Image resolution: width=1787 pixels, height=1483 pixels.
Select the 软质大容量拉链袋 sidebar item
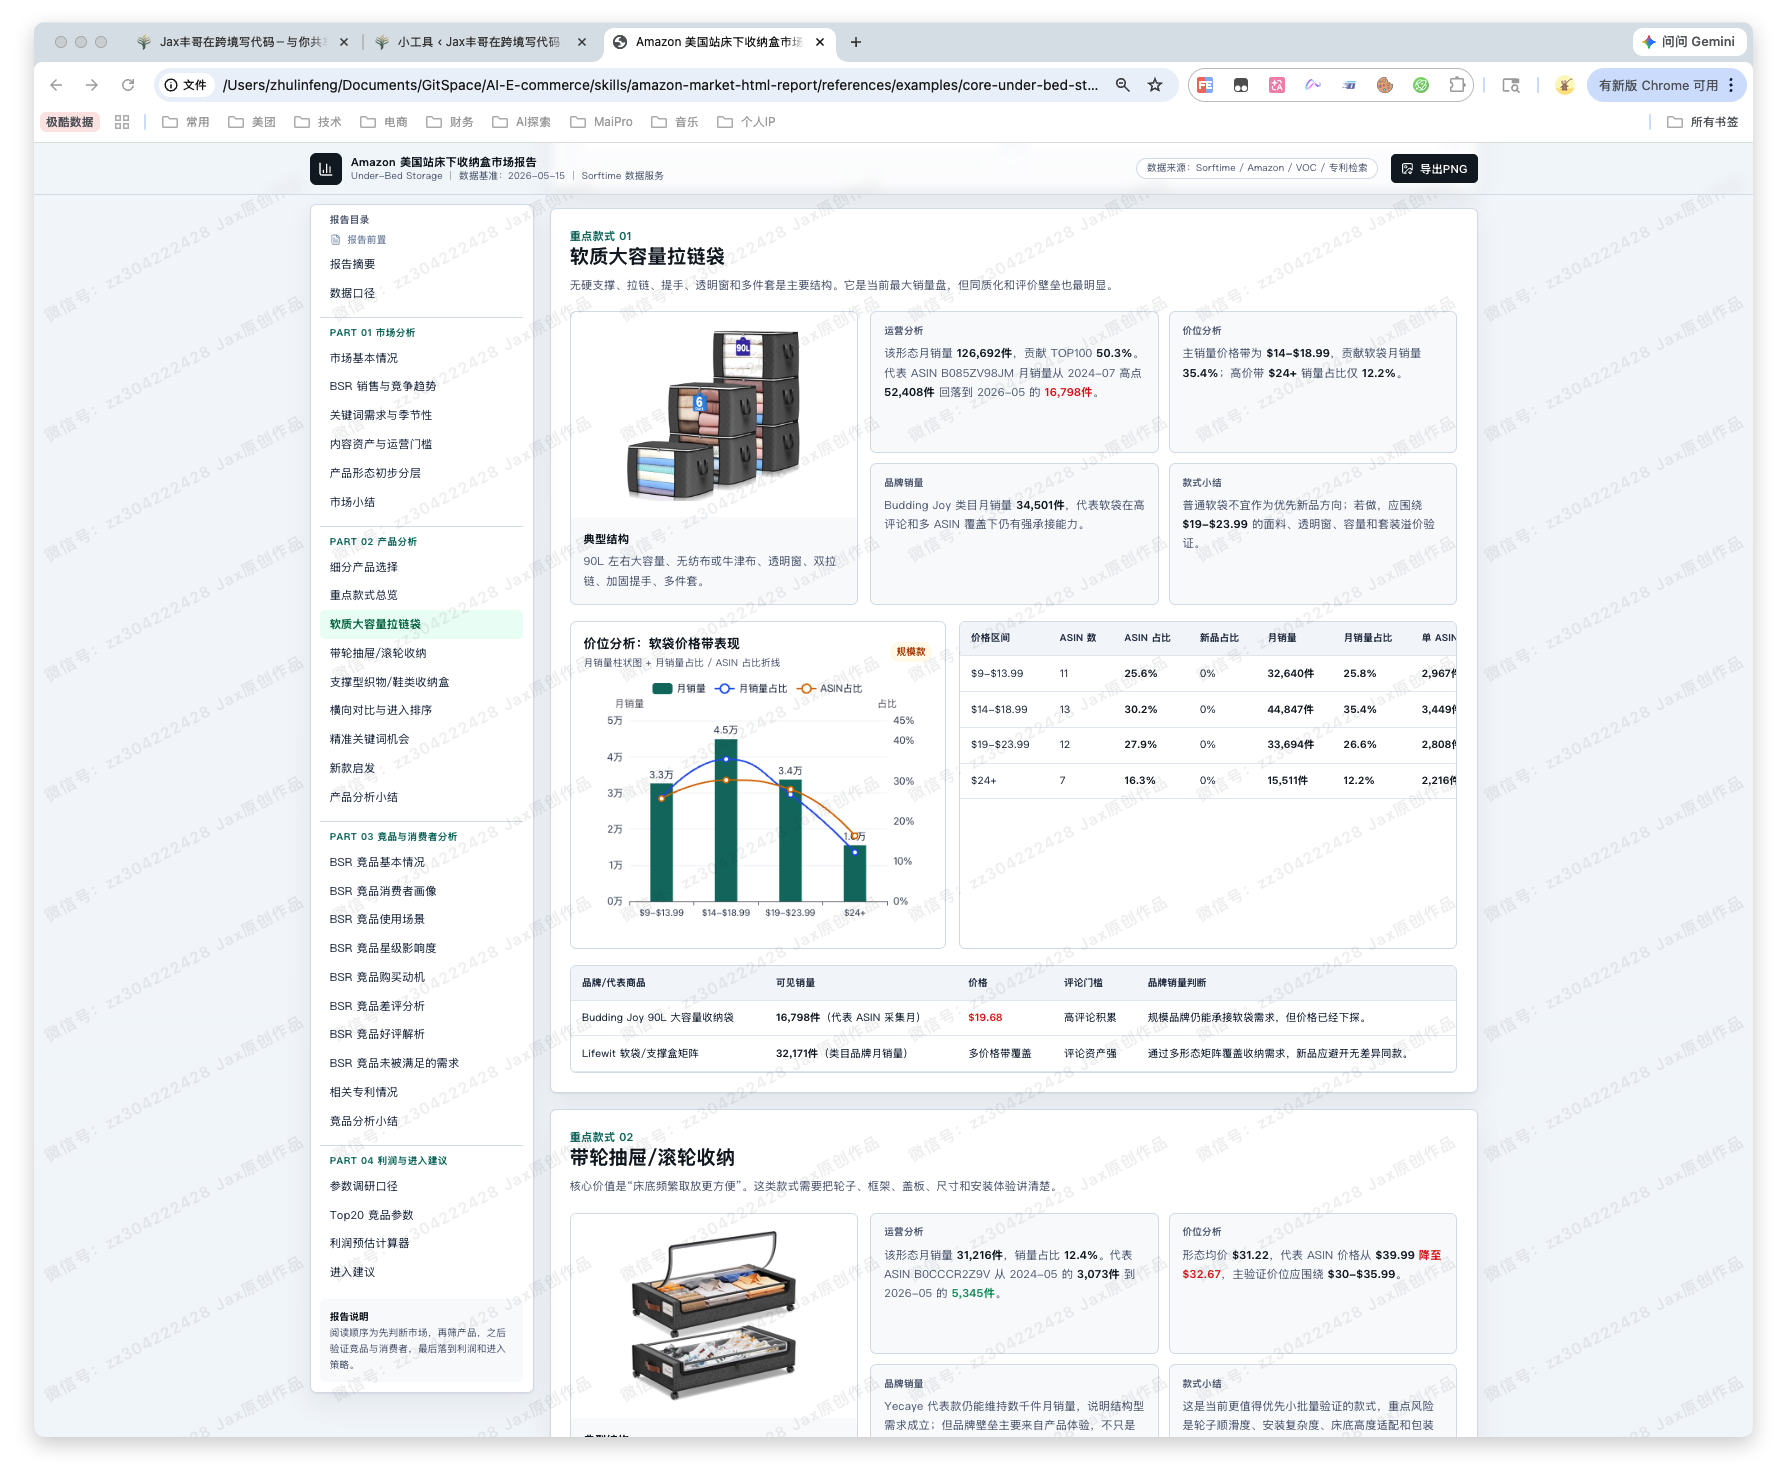tap(421, 624)
